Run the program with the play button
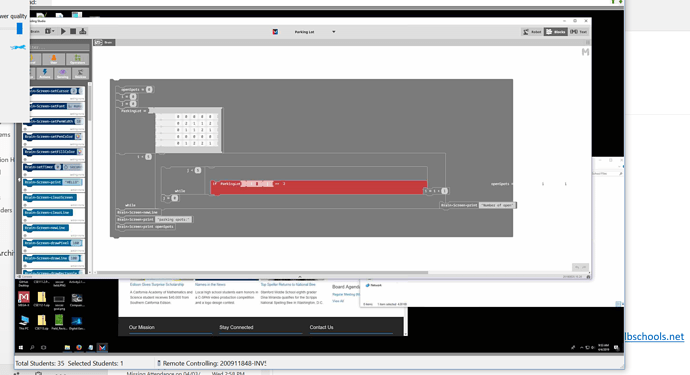 [x=63, y=31]
